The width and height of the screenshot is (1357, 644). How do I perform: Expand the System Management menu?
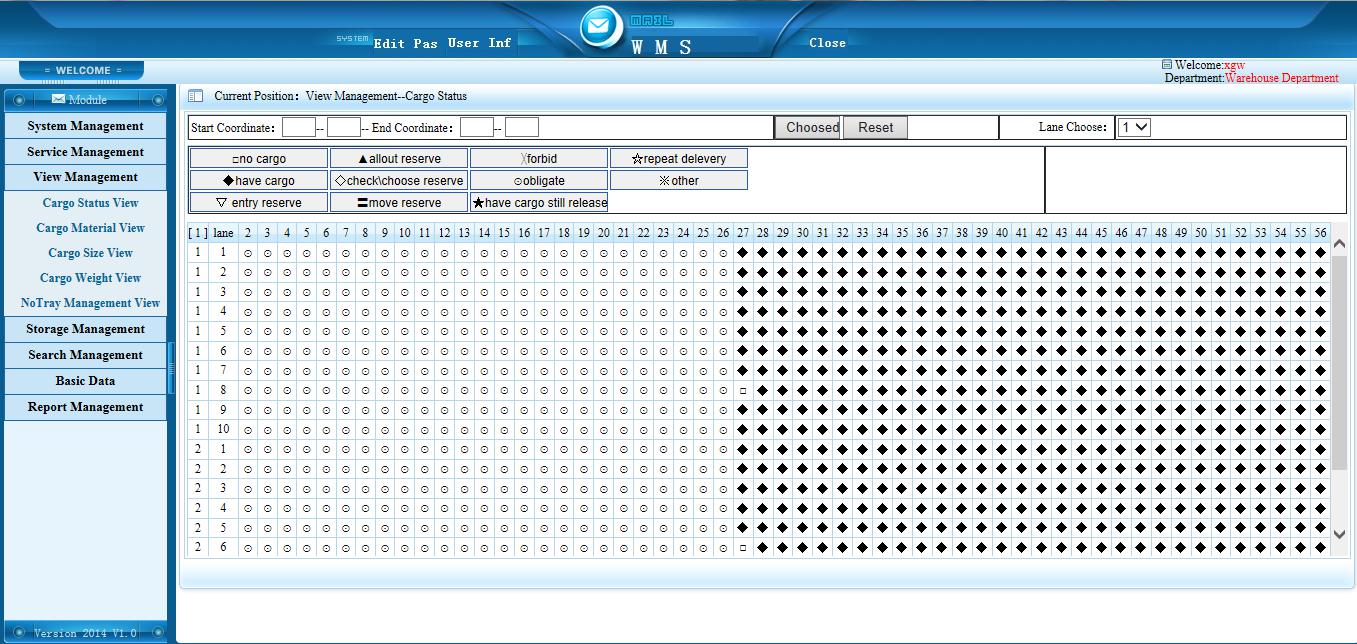[x=85, y=126]
